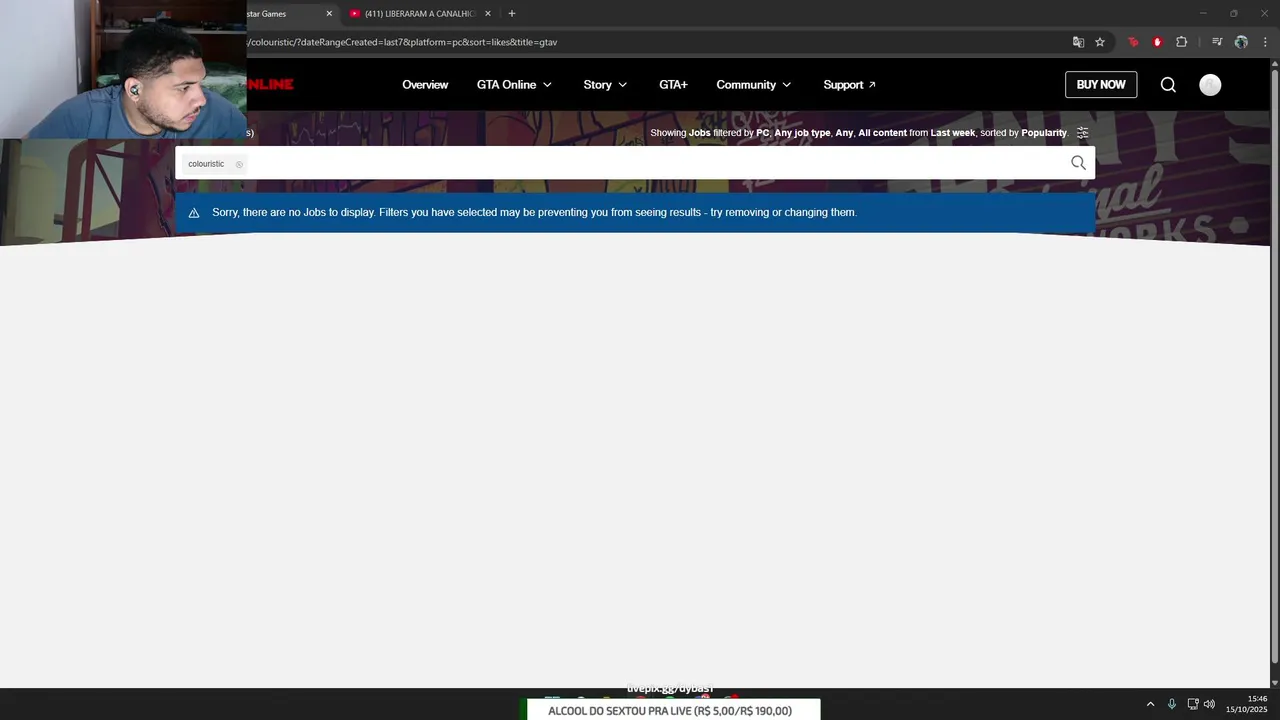Viewport: 1280px width, 720px height.
Task: Open the jobs filter settings icon
Action: click(1082, 133)
